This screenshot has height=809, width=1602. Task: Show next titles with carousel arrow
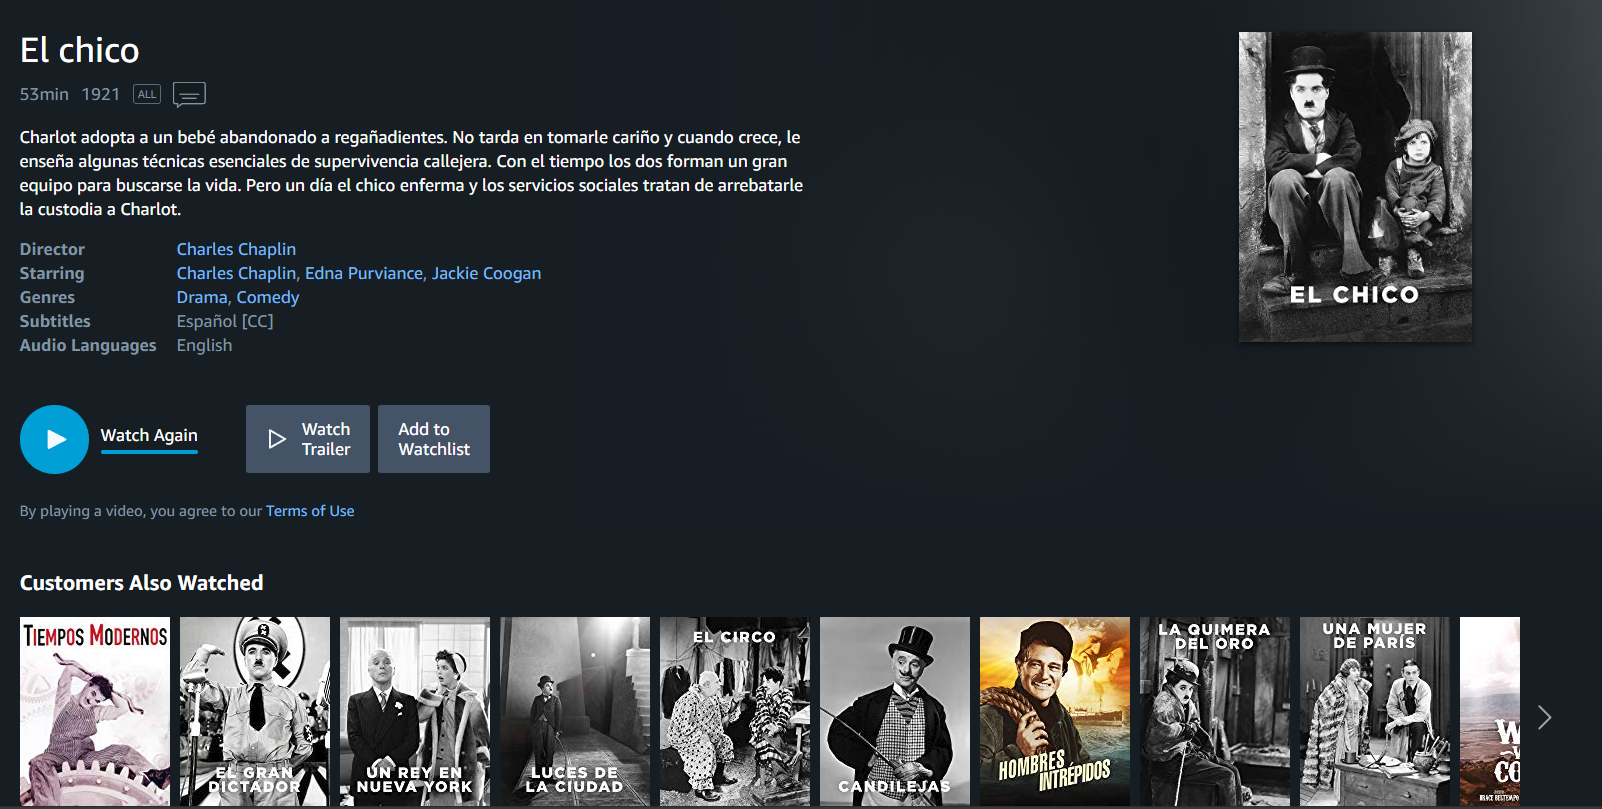coord(1544,717)
